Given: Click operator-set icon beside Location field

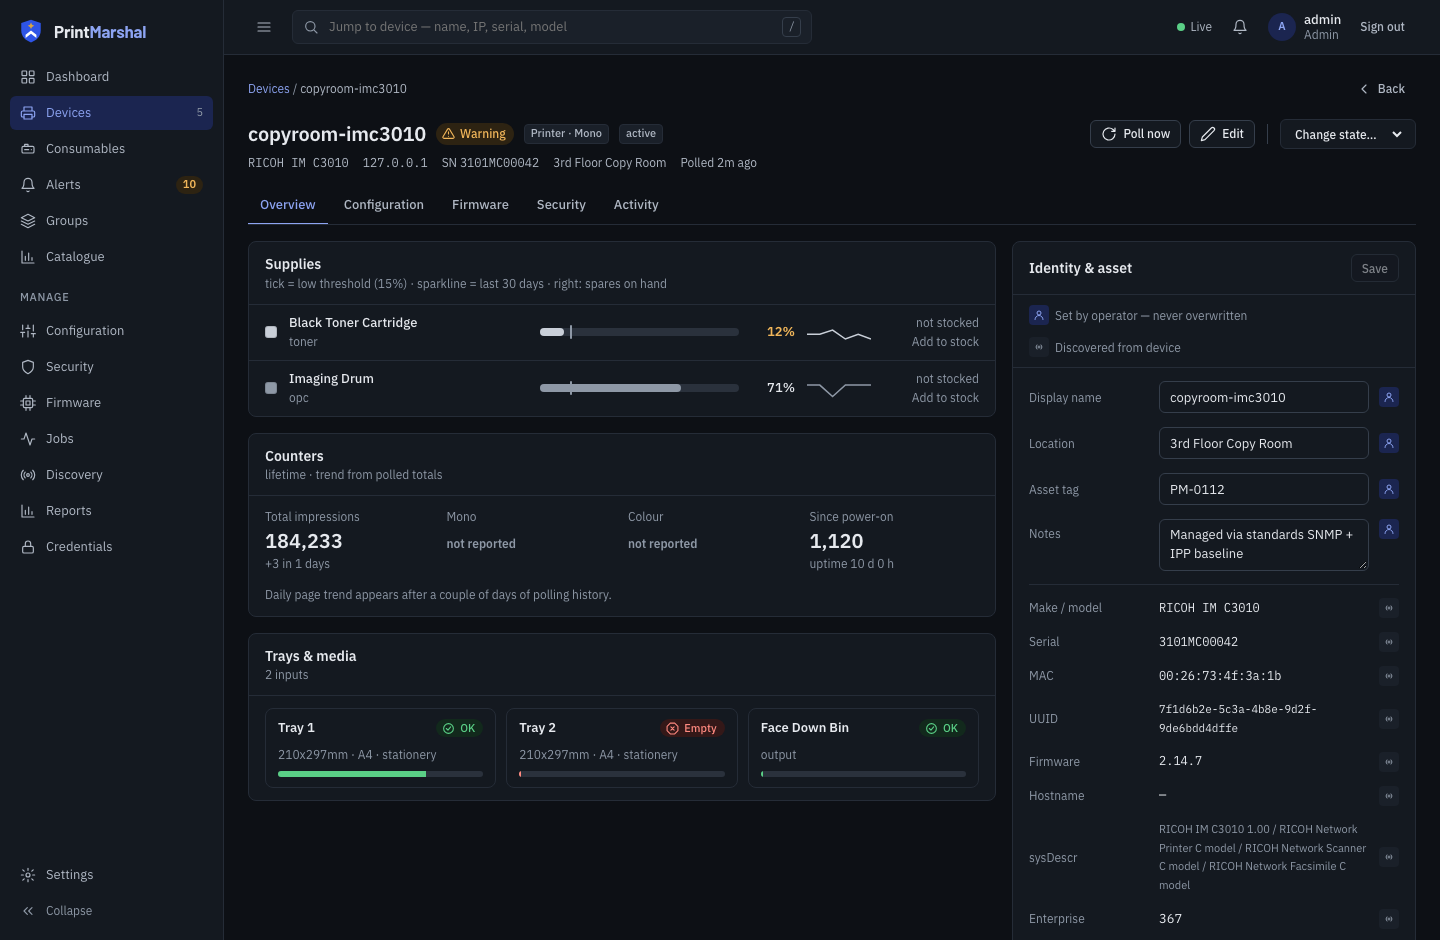Looking at the screenshot, I should [1389, 443].
